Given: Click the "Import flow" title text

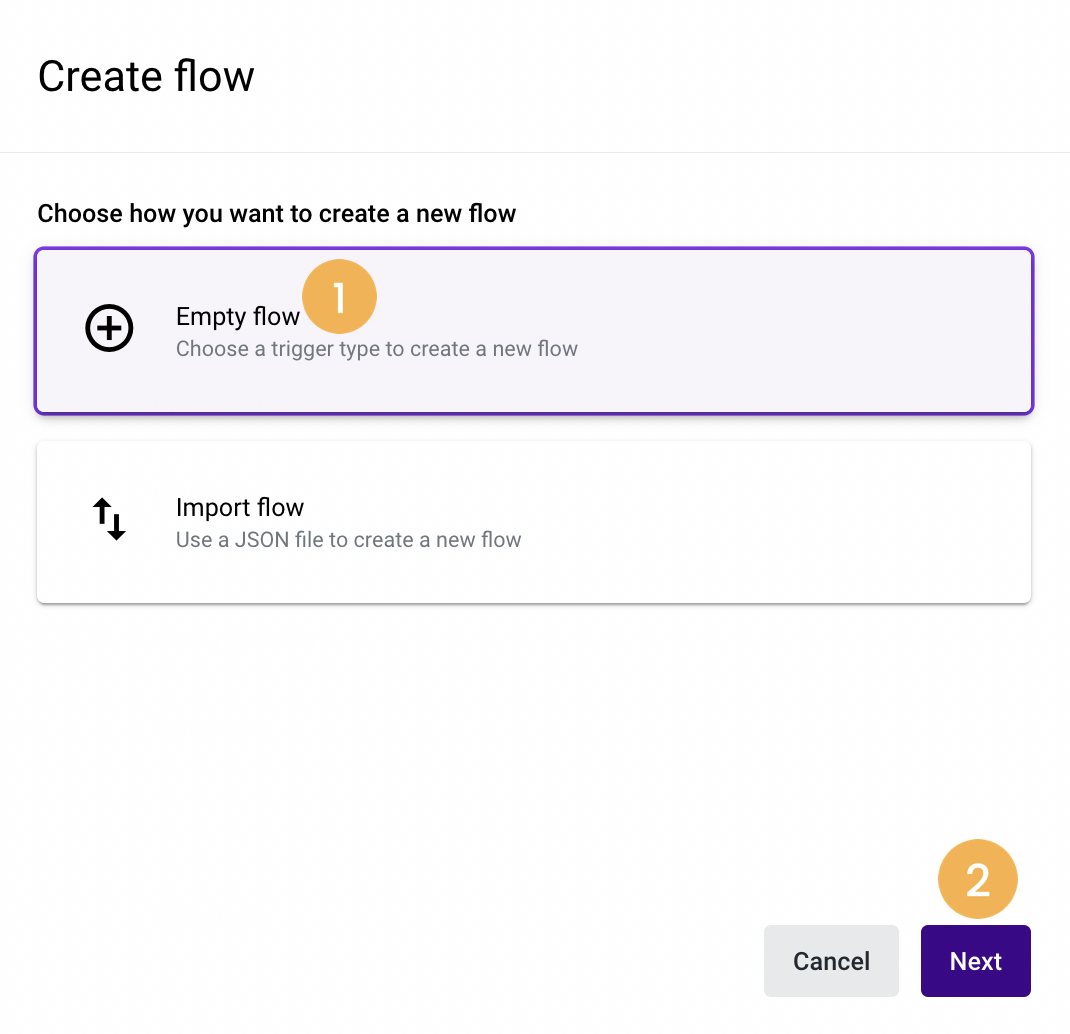Looking at the screenshot, I should point(240,508).
